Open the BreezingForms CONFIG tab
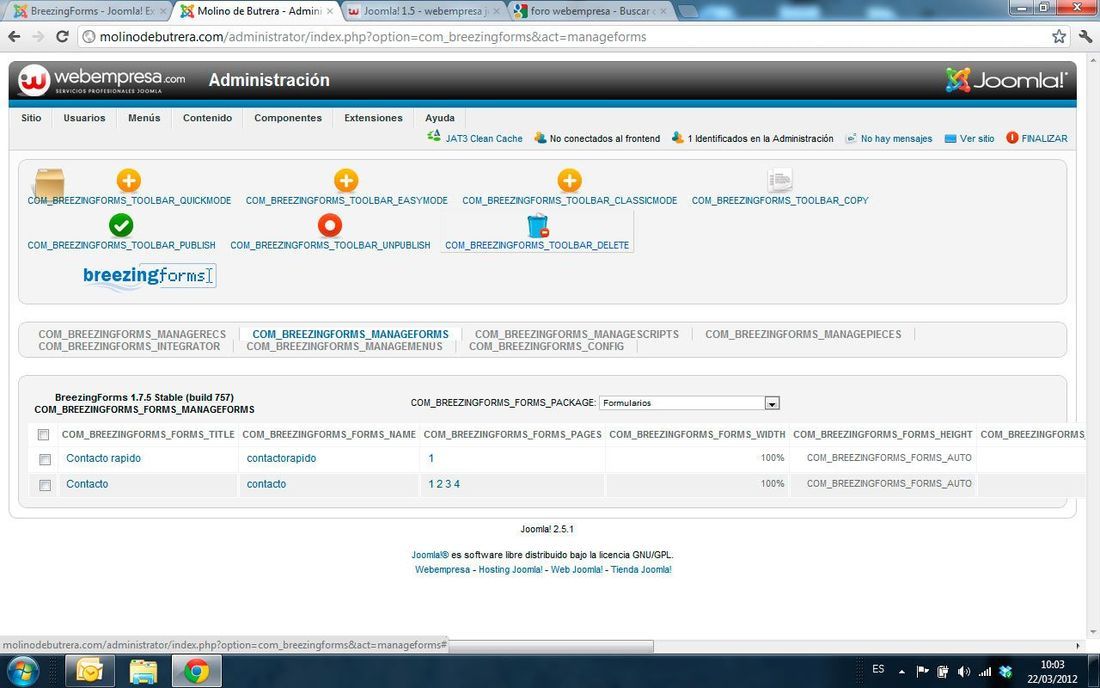Viewport: 1100px width, 688px height. click(546, 346)
